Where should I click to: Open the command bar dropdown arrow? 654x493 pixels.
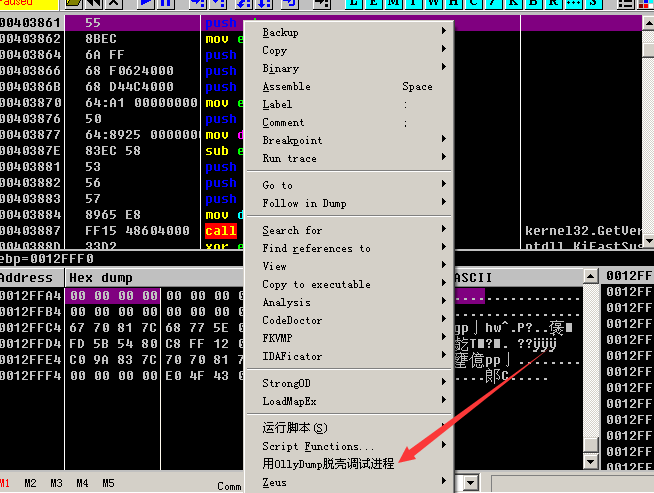click(x=470, y=483)
